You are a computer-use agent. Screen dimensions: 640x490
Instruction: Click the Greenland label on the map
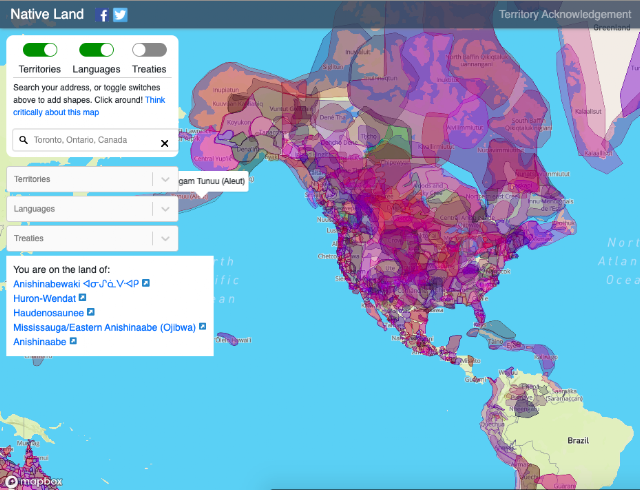(x=611, y=28)
